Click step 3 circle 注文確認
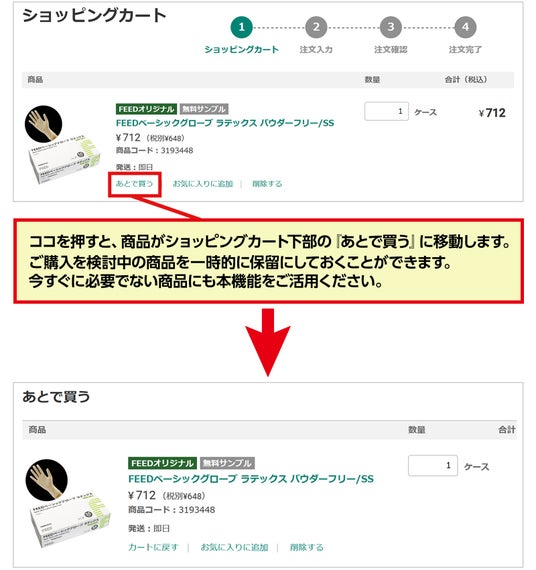 pos(391,27)
